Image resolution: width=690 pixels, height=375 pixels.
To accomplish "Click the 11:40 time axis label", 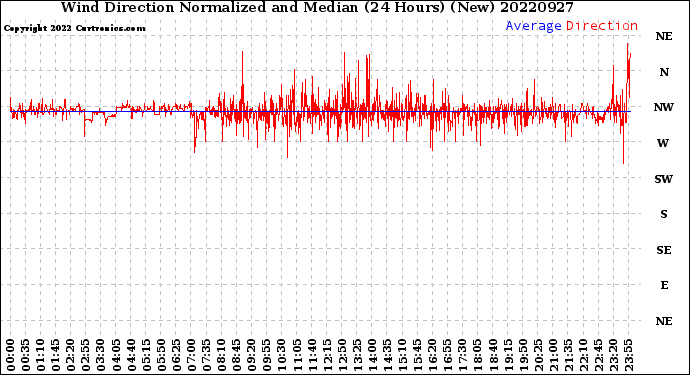I will coord(312,355).
